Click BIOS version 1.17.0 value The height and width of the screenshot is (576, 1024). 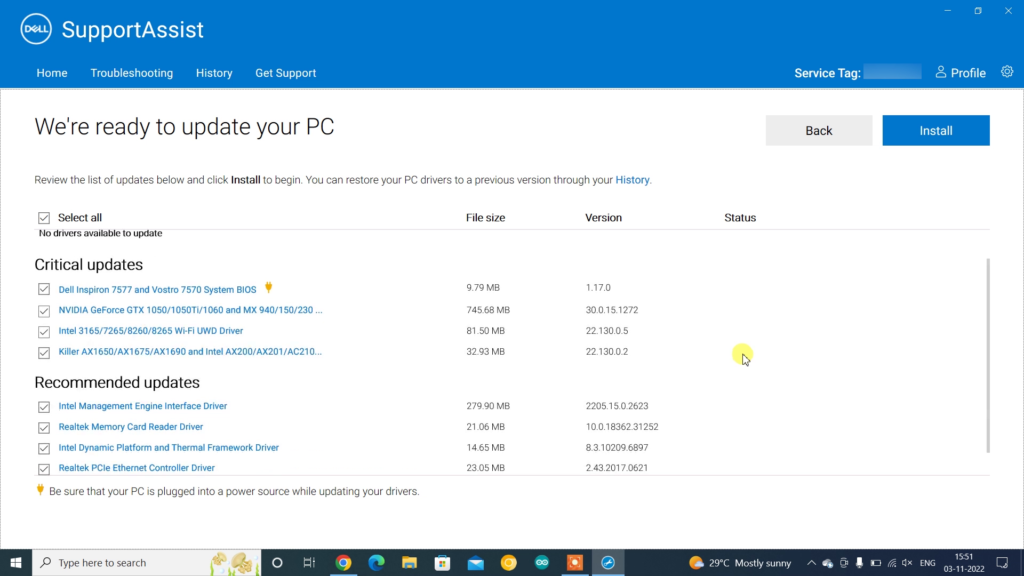pyautogui.click(x=598, y=287)
